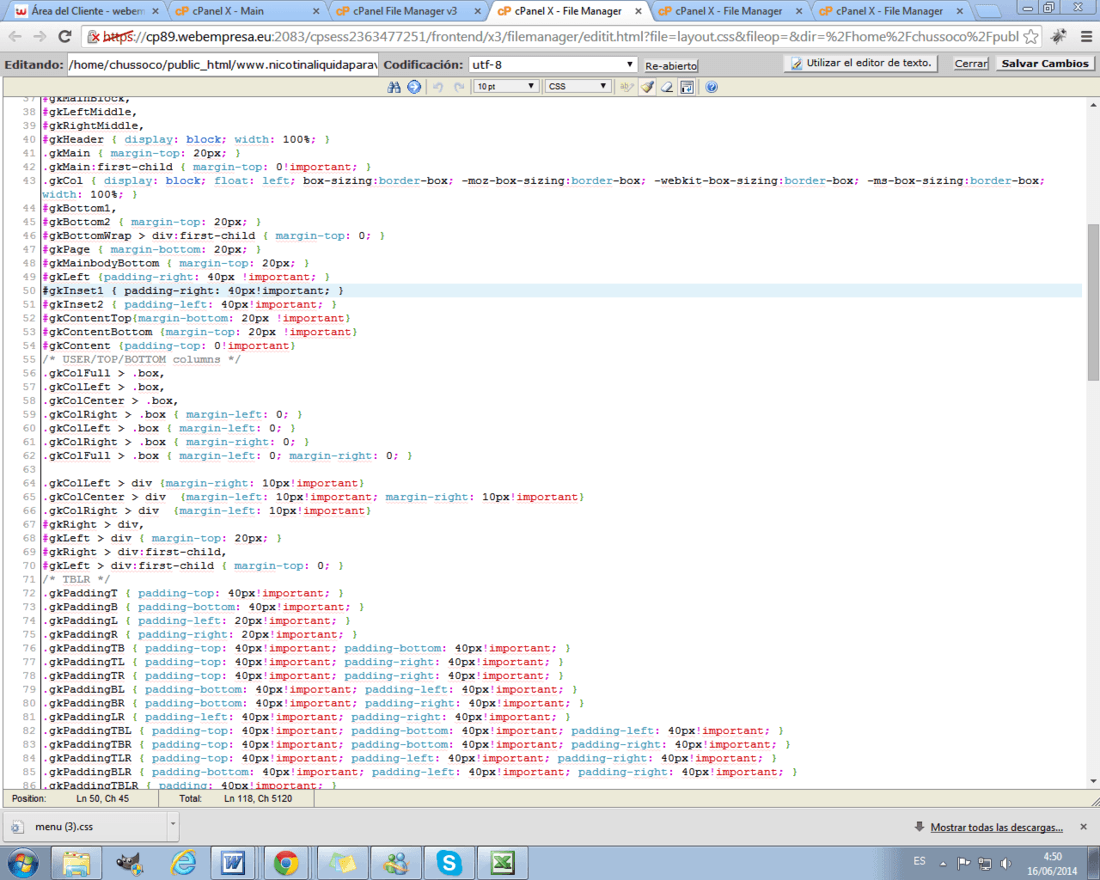
Task: Open the search binoculars tool
Action: 394,87
